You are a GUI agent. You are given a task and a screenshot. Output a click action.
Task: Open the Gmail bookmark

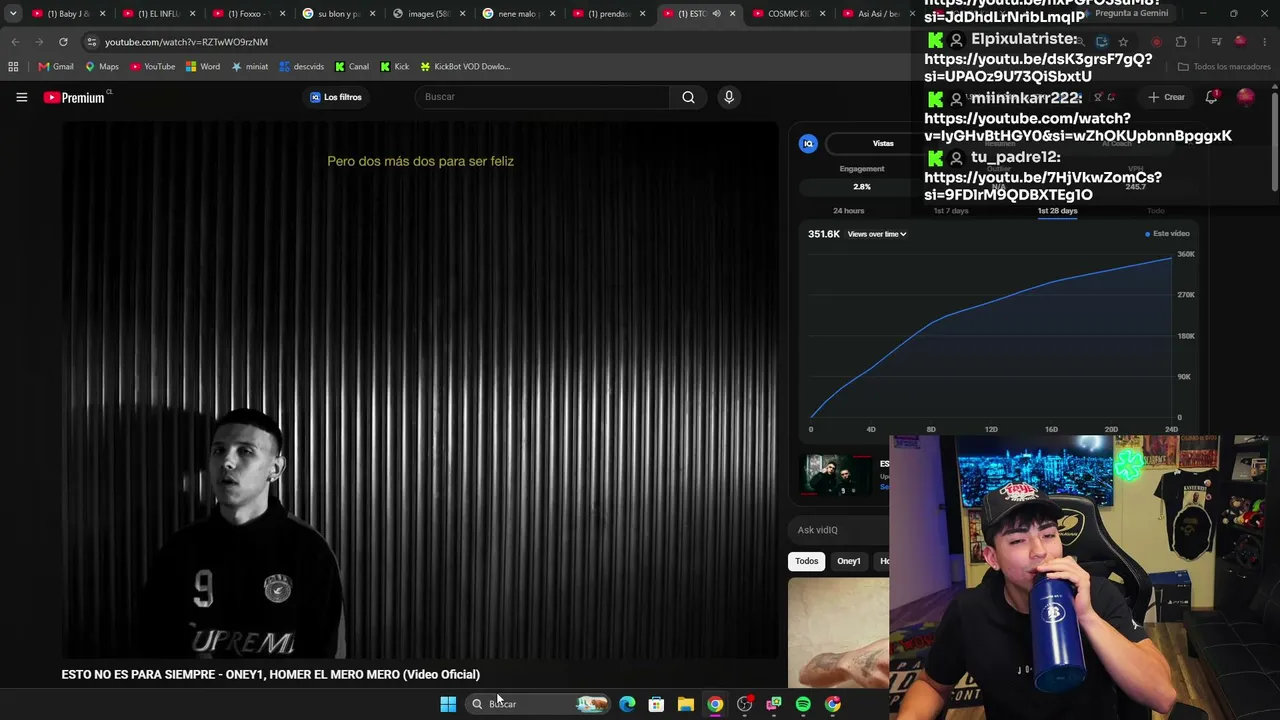[x=56, y=67]
